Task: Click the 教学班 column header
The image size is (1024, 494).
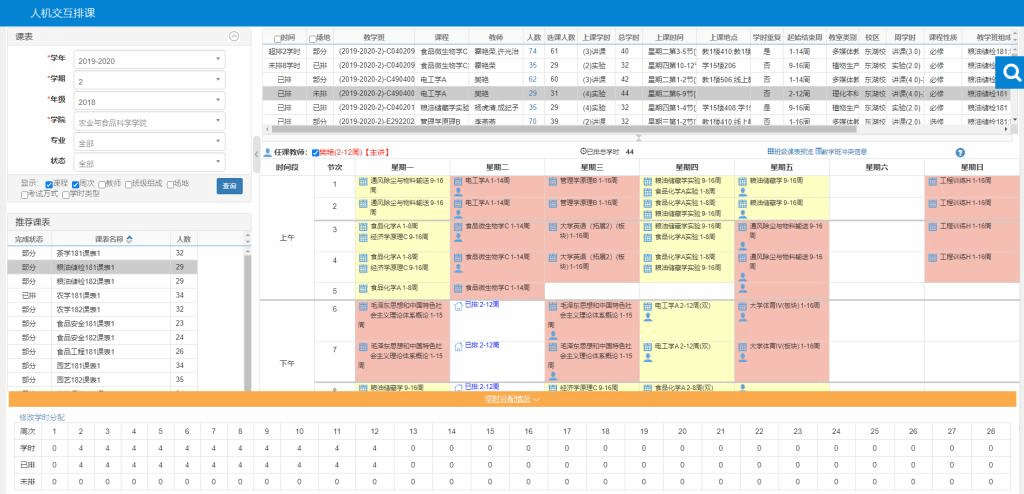Action: (376, 37)
